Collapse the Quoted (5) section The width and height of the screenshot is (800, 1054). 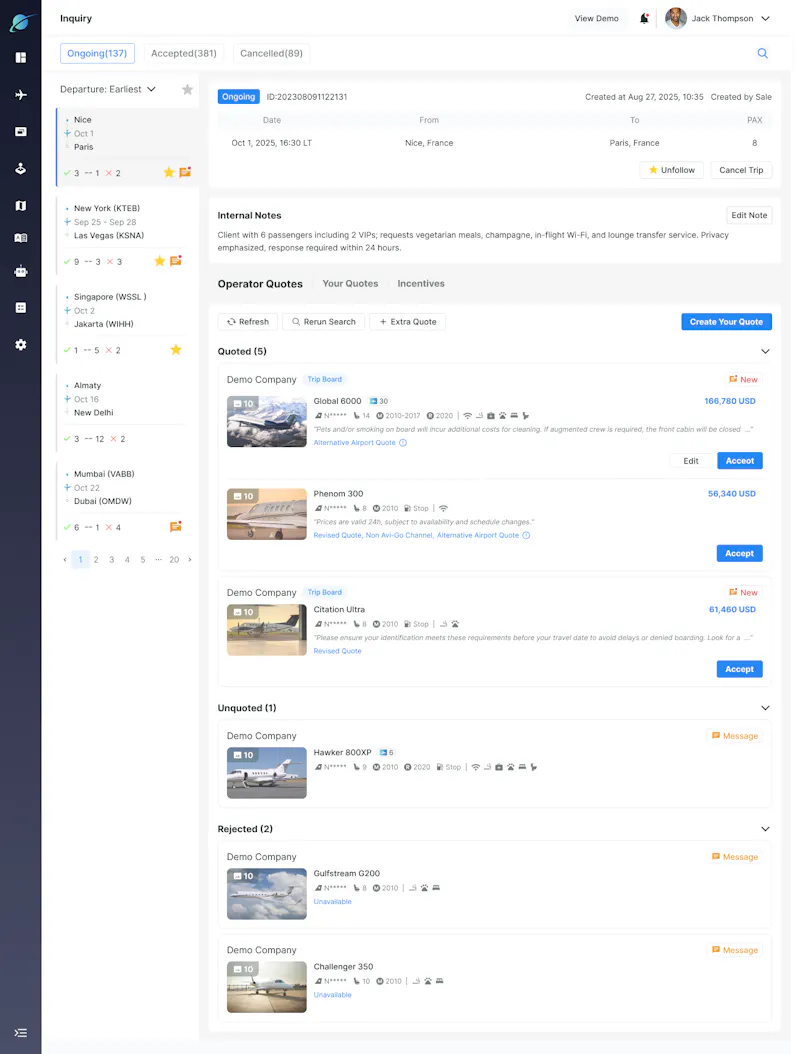(x=765, y=352)
